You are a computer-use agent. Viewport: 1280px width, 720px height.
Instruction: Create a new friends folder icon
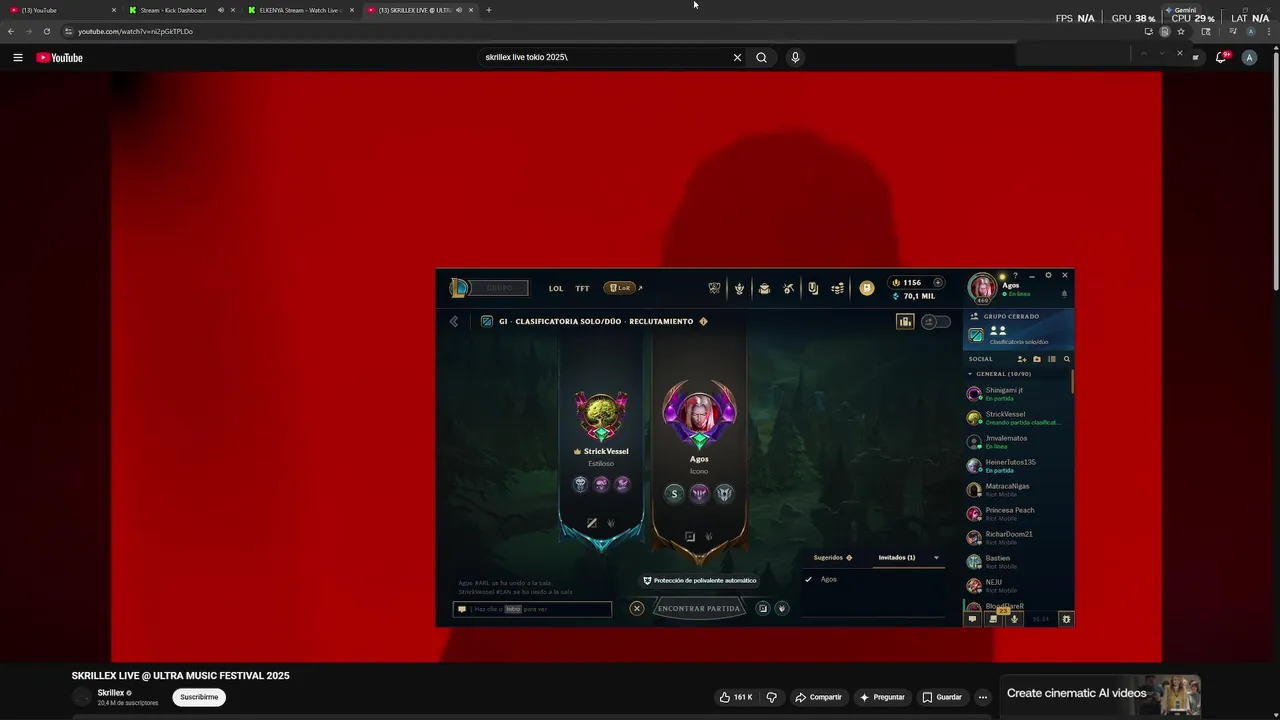[1037, 359]
